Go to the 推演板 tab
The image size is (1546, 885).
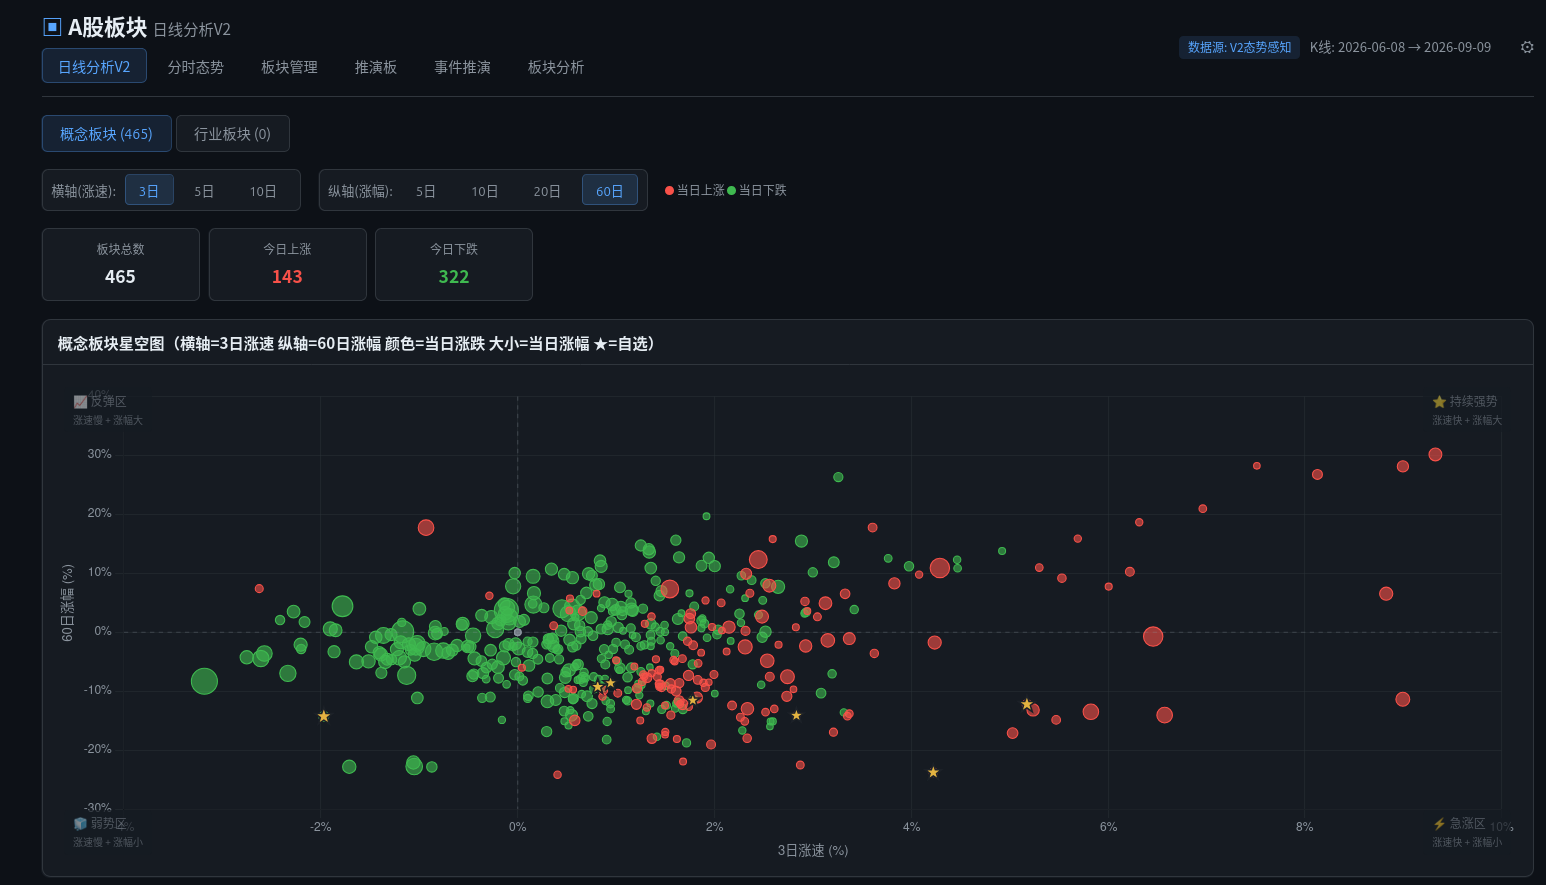point(376,67)
